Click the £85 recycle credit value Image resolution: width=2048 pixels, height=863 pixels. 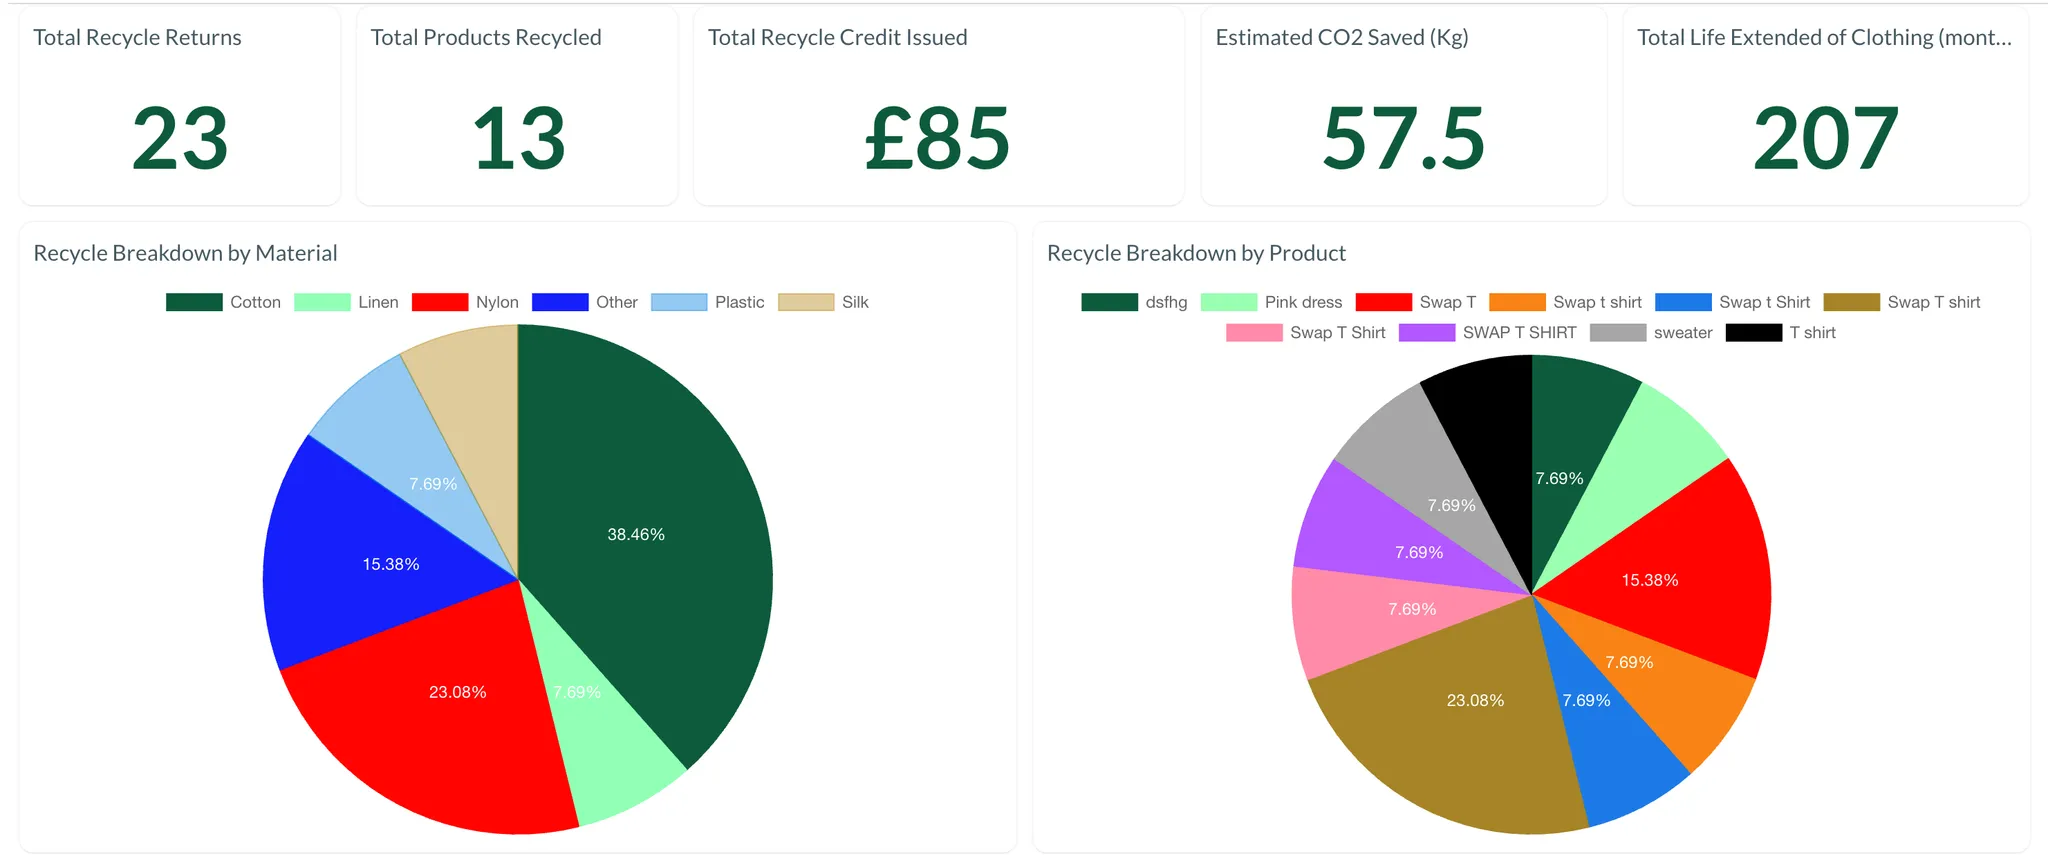(x=937, y=139)
